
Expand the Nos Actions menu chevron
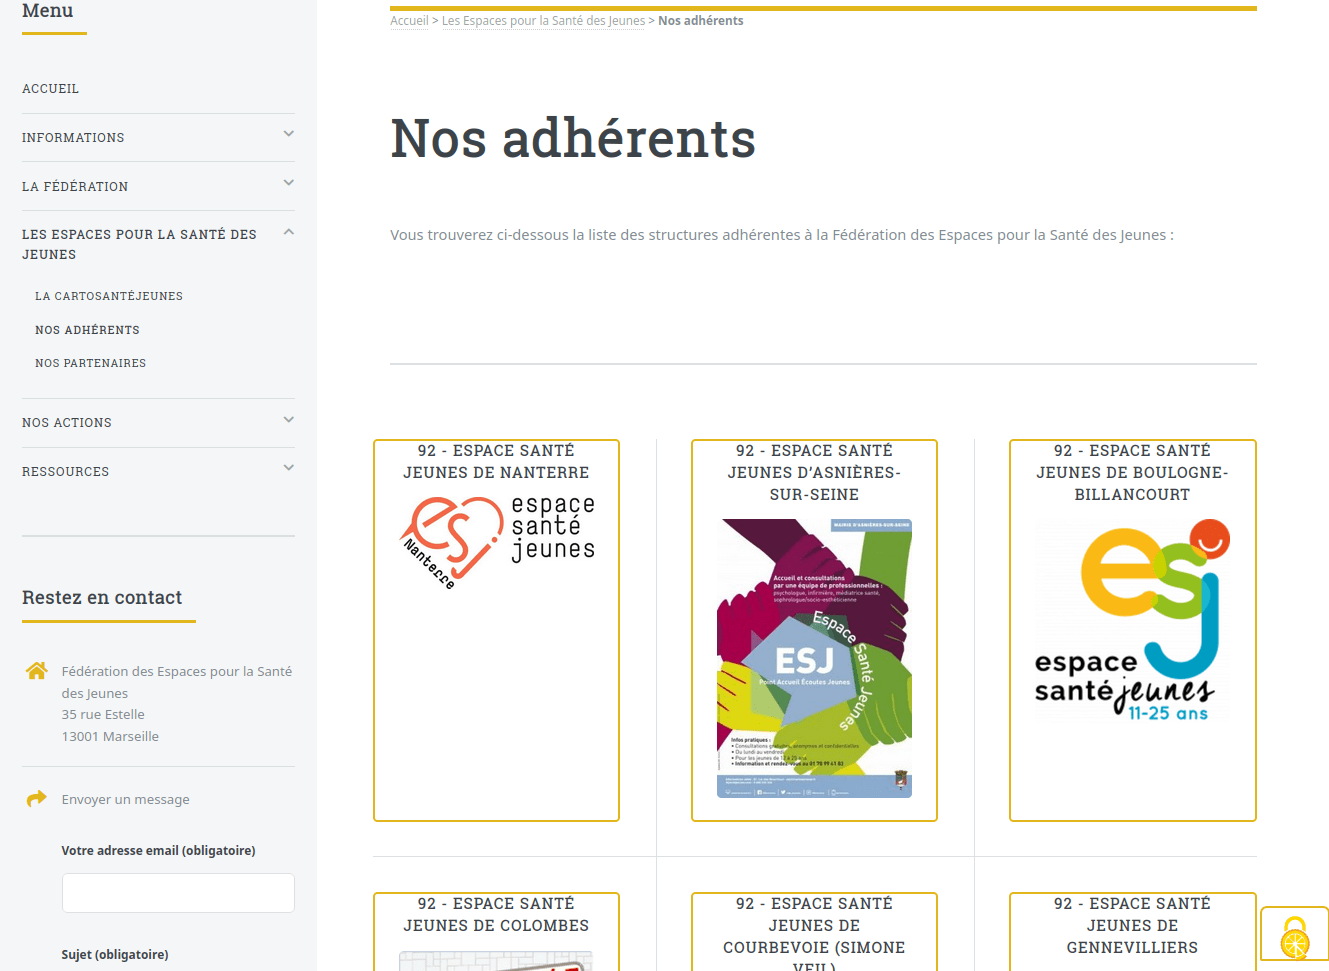(288, 420)
